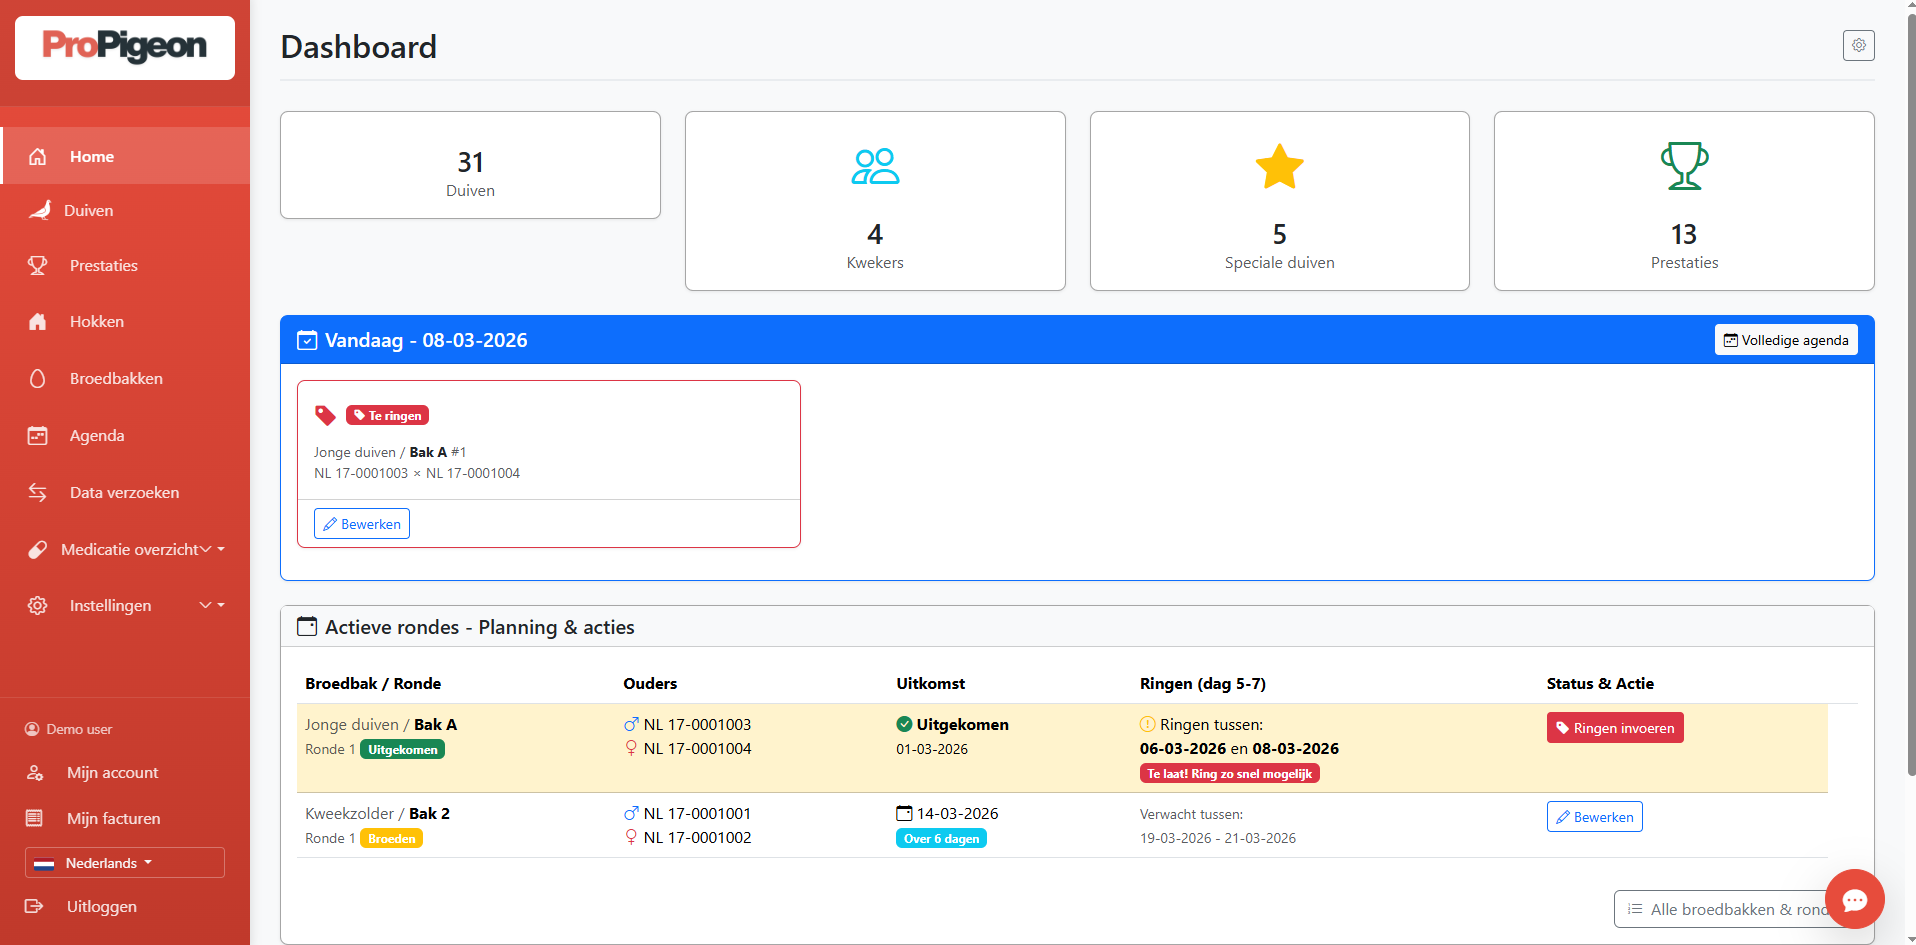Open the settings gear icon top right
This screenshot has height=945, width=1916.
pos(1858,45)
